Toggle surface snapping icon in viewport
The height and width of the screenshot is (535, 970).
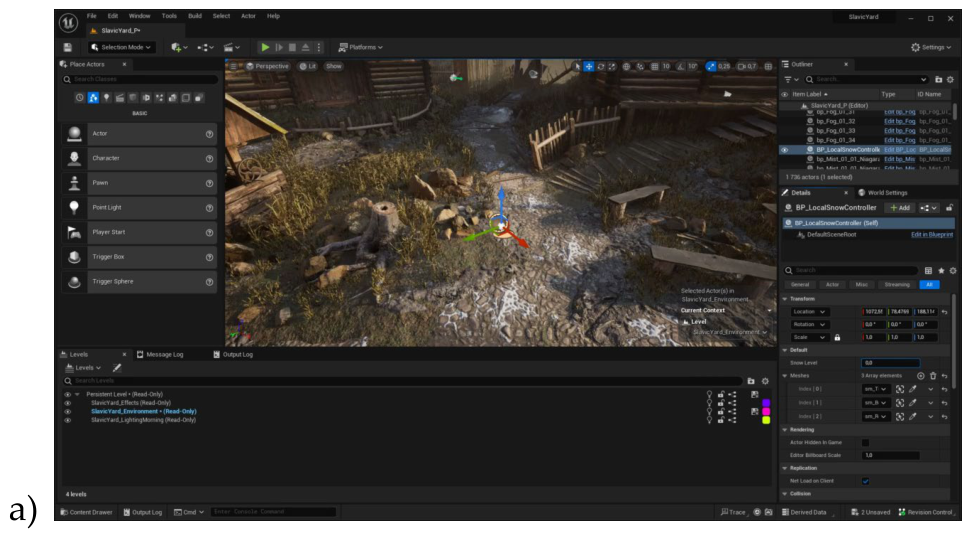640,66
